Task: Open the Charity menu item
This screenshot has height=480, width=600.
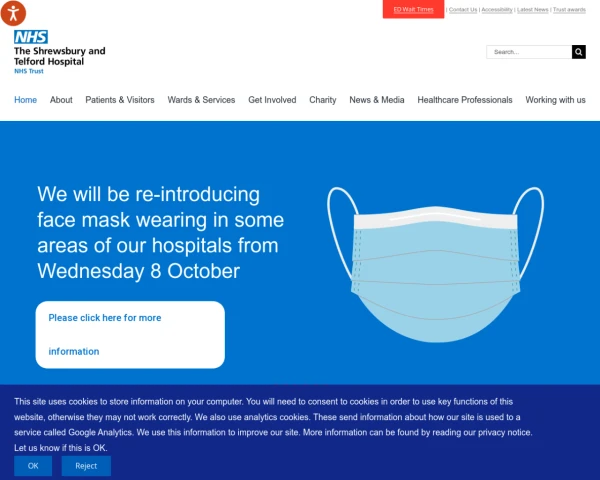Action: click(323, 100)
